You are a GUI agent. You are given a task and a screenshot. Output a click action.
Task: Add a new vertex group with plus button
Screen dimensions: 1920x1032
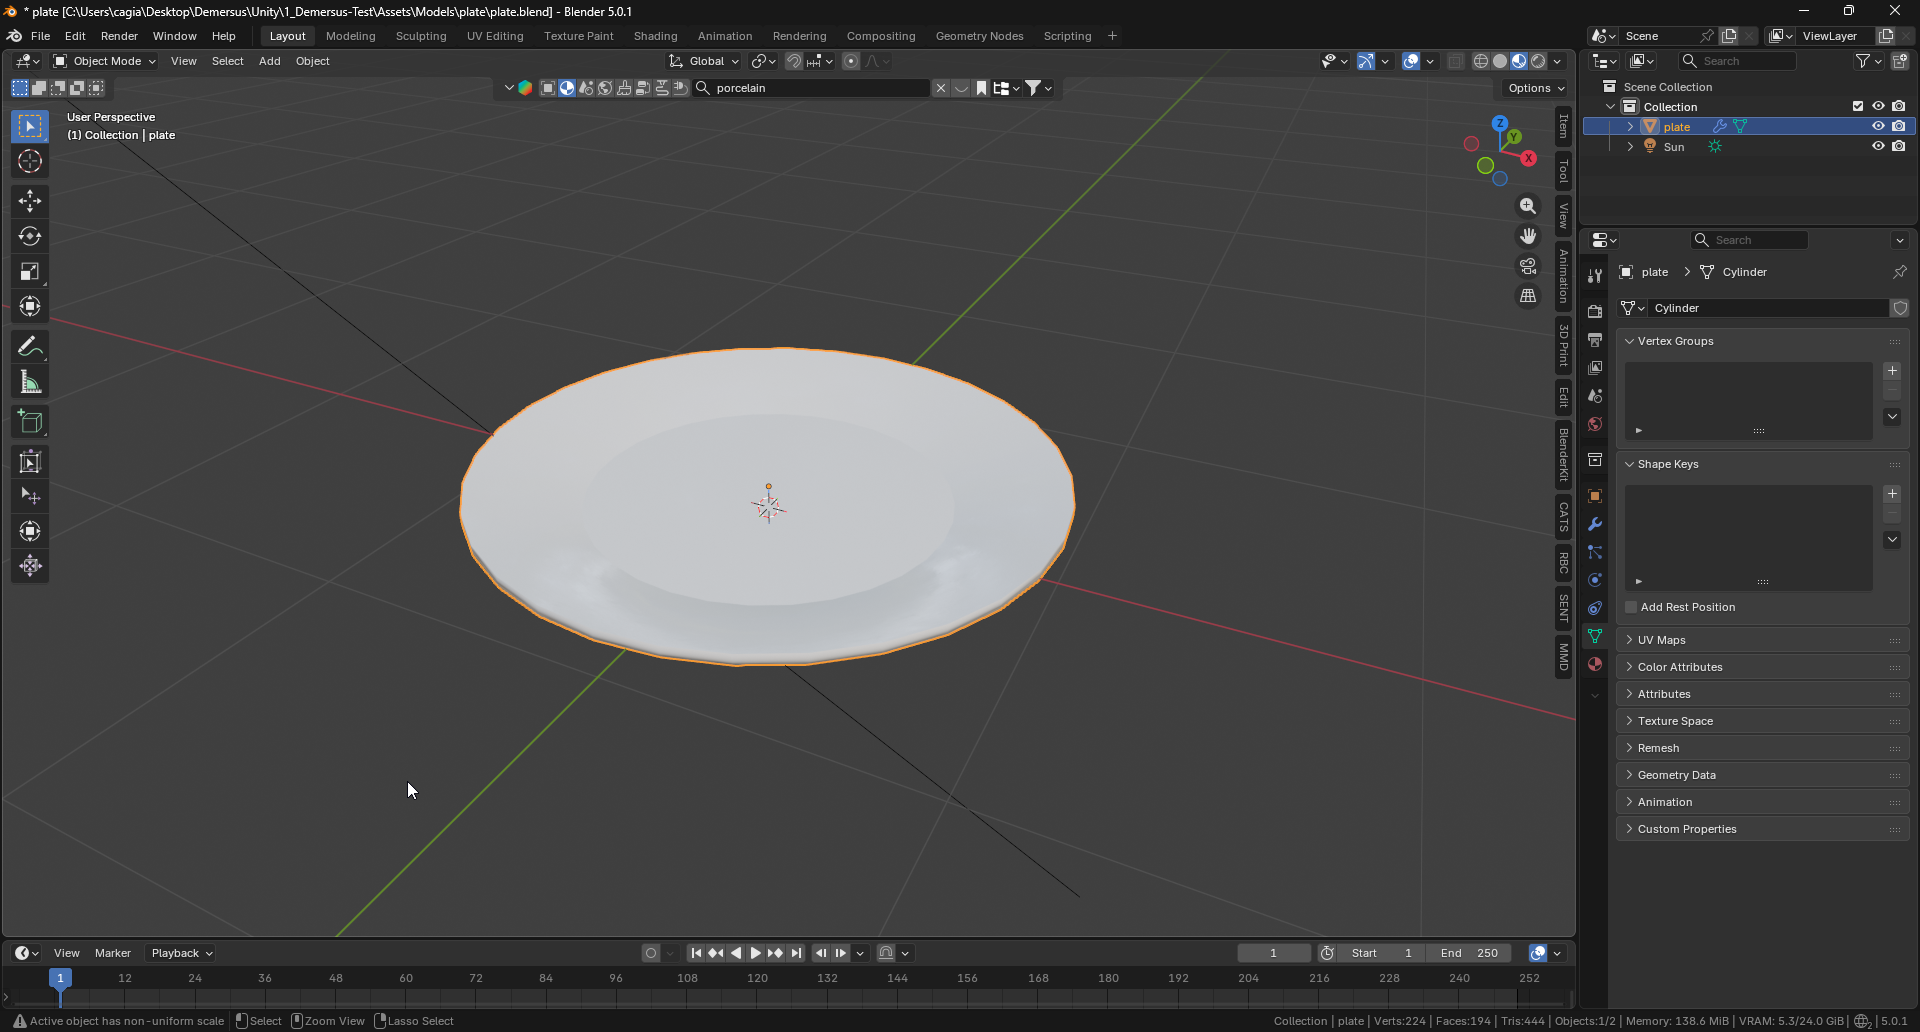(1892, 371)
